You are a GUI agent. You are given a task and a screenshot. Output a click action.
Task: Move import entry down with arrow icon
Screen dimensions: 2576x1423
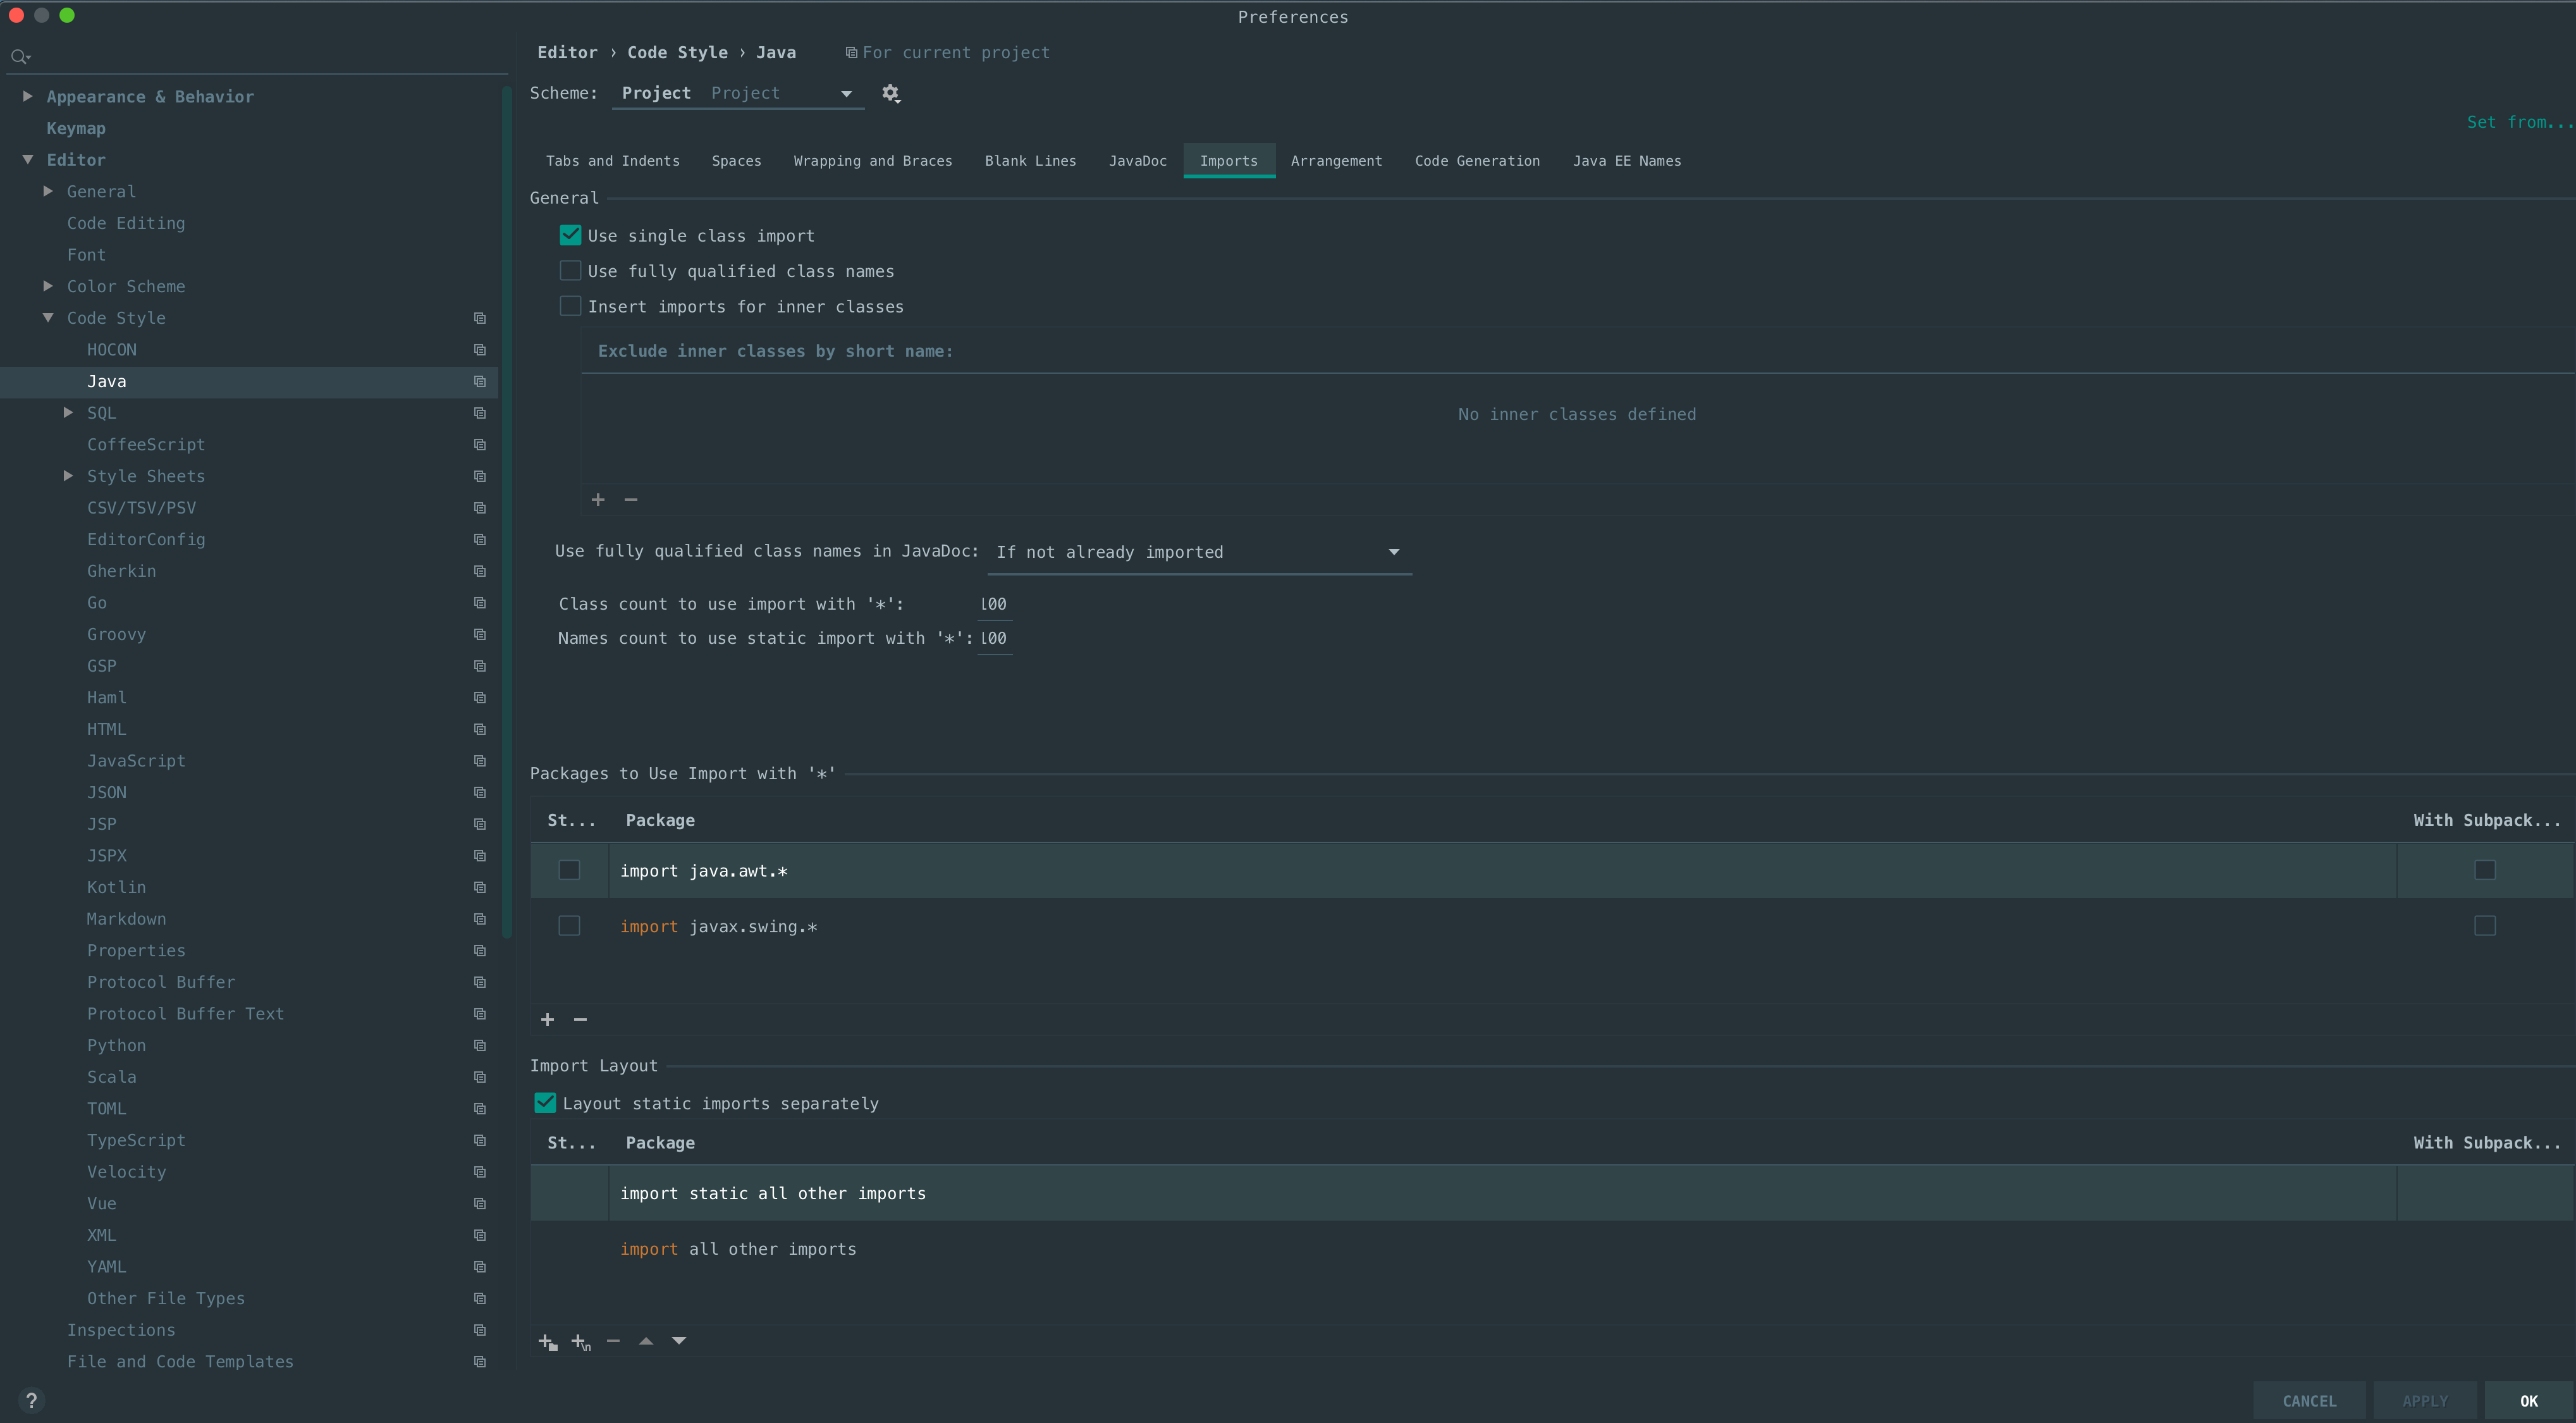[679, 1341]
